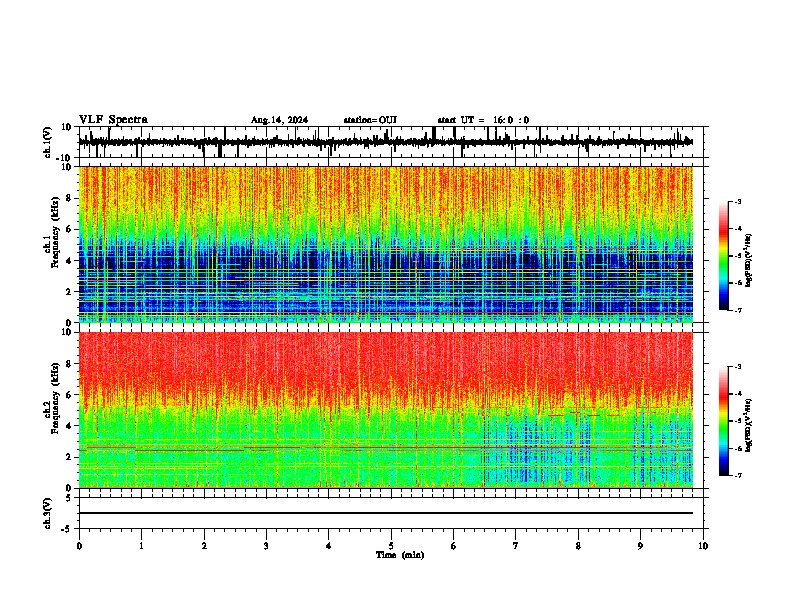This screenshot has width=792, height=612.
Task: Click the "-7" tick on ch.1 colour bar
Action: [738, 310]
